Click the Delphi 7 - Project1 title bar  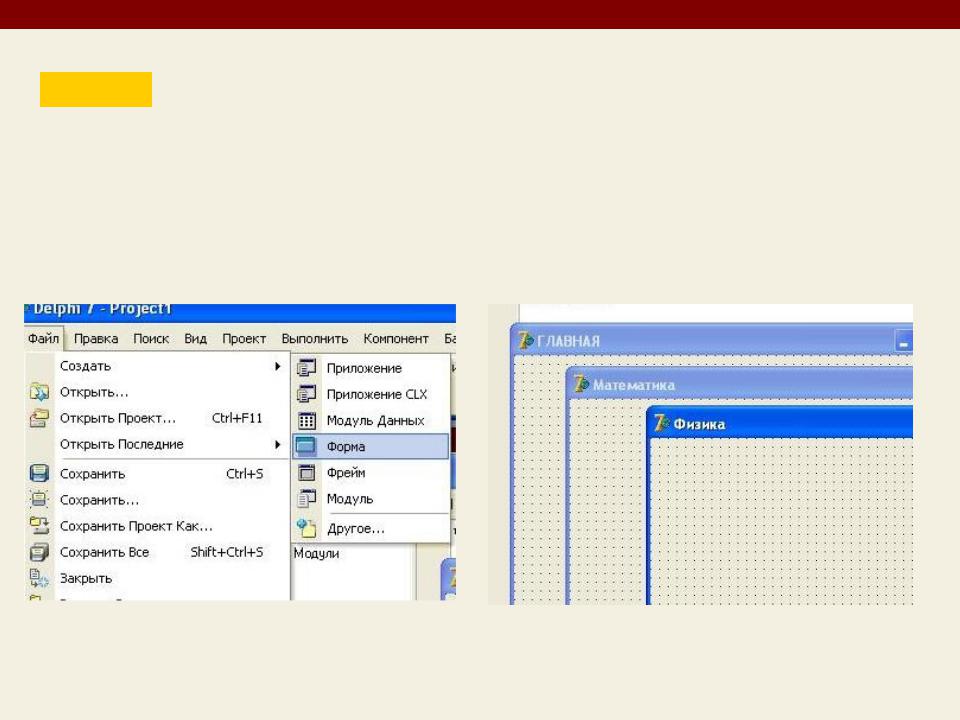[240, 312]
